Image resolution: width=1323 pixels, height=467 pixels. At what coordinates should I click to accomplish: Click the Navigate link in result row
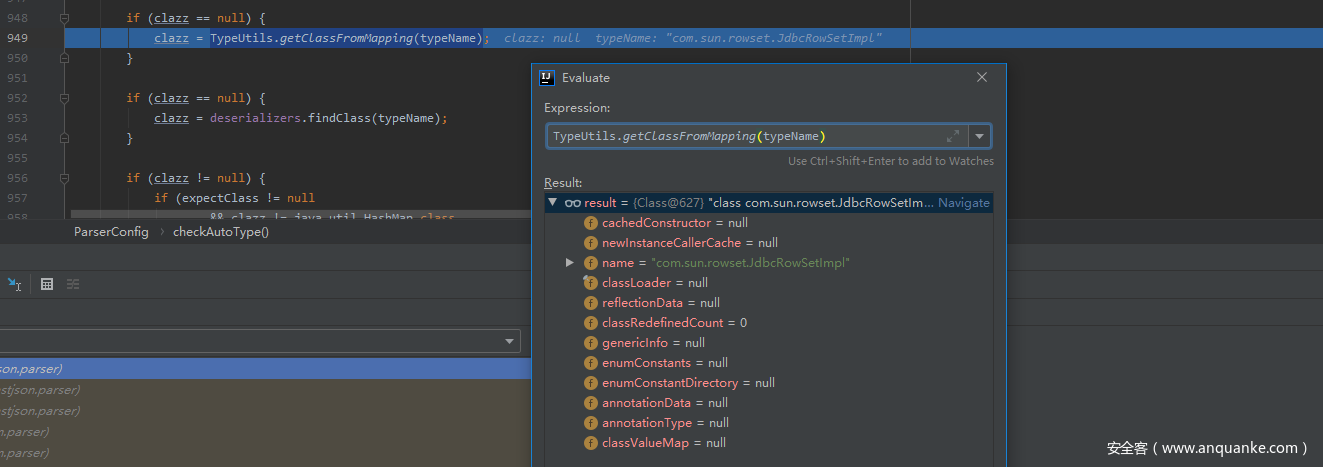963,203
